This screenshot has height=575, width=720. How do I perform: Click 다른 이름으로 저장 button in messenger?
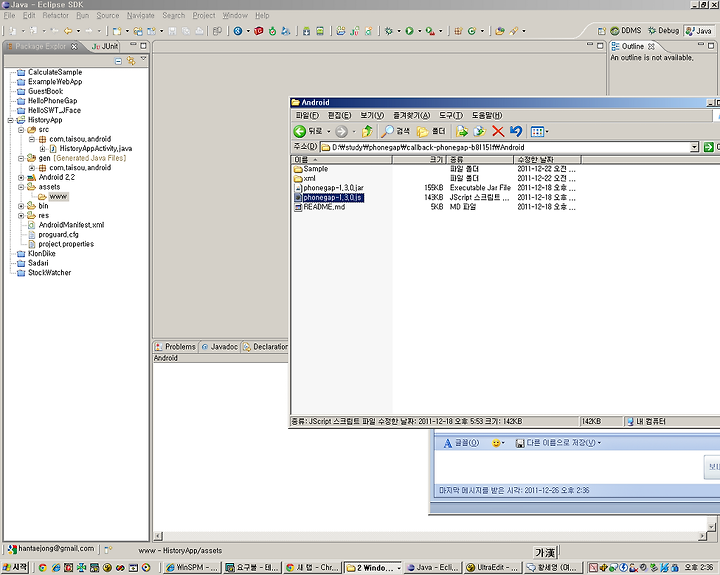[558, 443]
